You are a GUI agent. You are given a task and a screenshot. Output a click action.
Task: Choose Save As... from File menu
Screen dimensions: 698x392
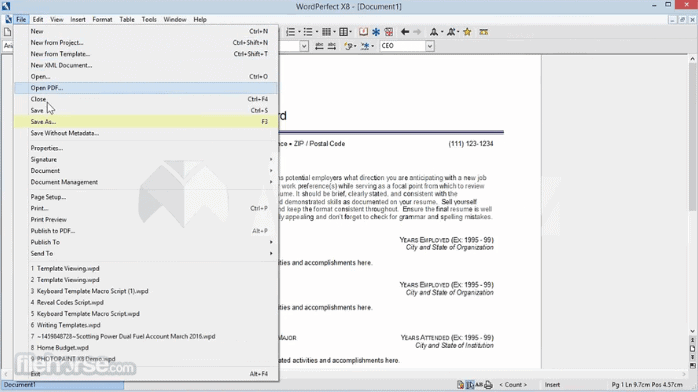point(146,121)
